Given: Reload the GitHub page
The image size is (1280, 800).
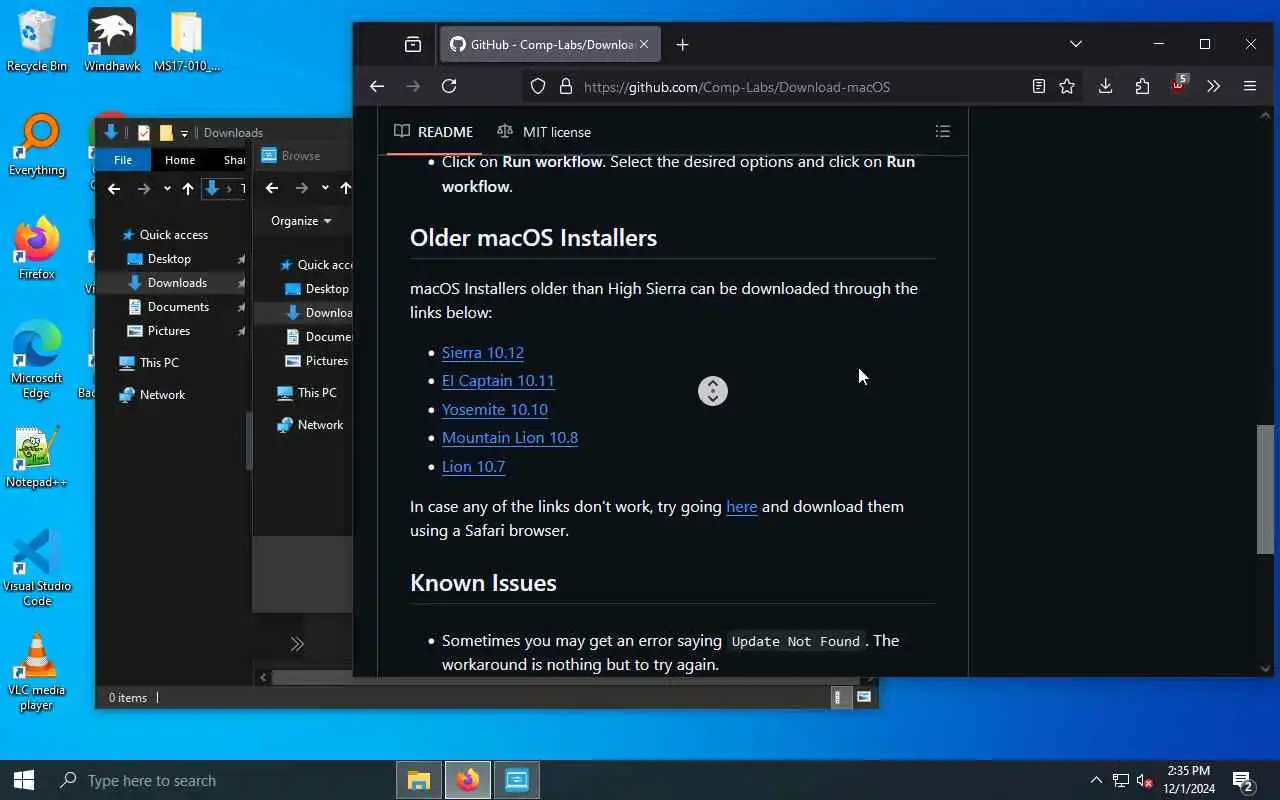Looking at the screenshot, I should tap(449, 87).
